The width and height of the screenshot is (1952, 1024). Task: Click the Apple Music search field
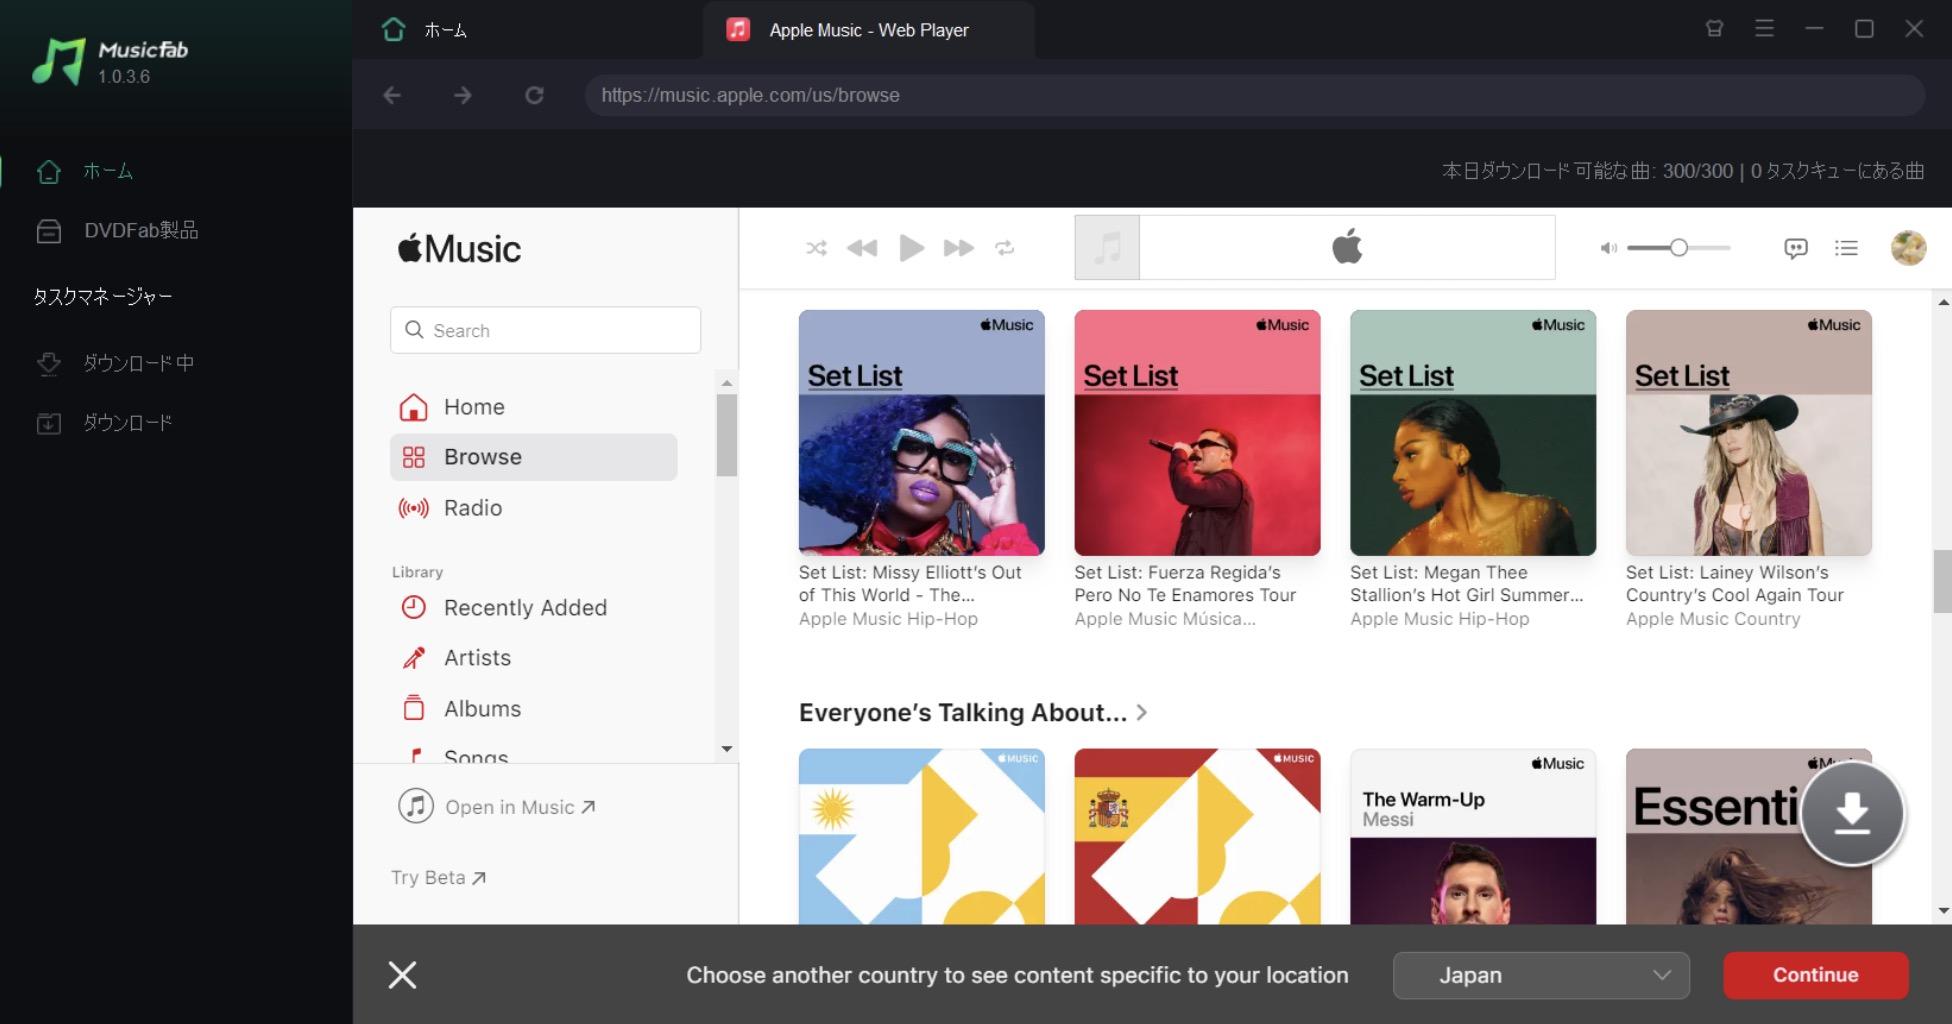[545, 330]
